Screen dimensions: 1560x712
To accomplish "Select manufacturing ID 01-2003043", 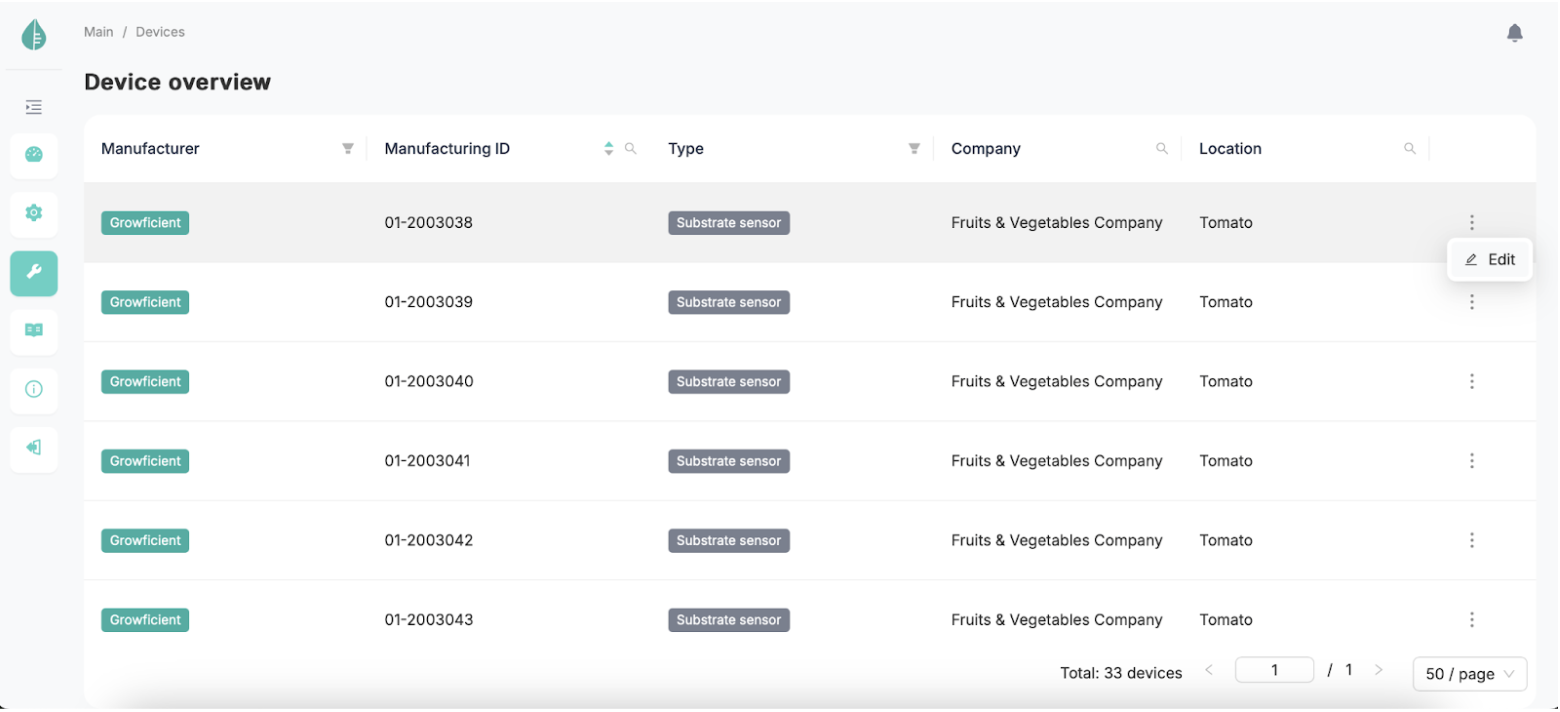I will 429,620.
